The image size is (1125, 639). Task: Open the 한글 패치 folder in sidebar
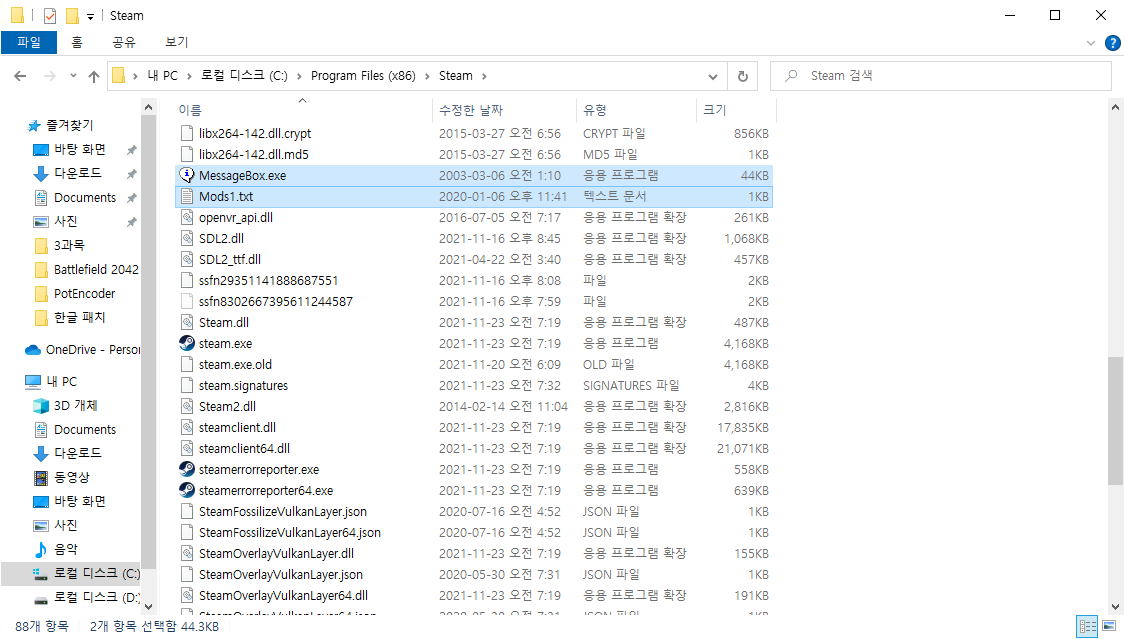pyautogui.click(x=80, y=317)
